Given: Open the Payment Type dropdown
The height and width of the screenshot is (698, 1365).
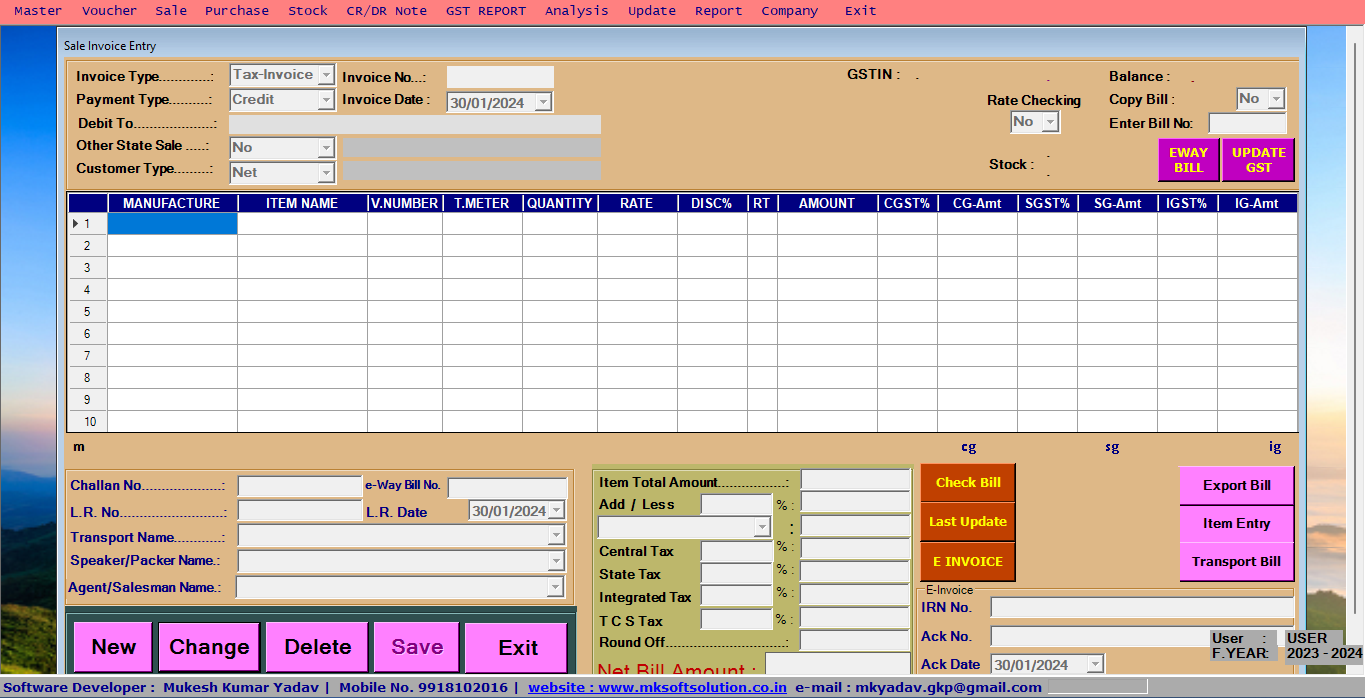Looking at the screenshot, I should pyautogui.click(x=327, y=99).
